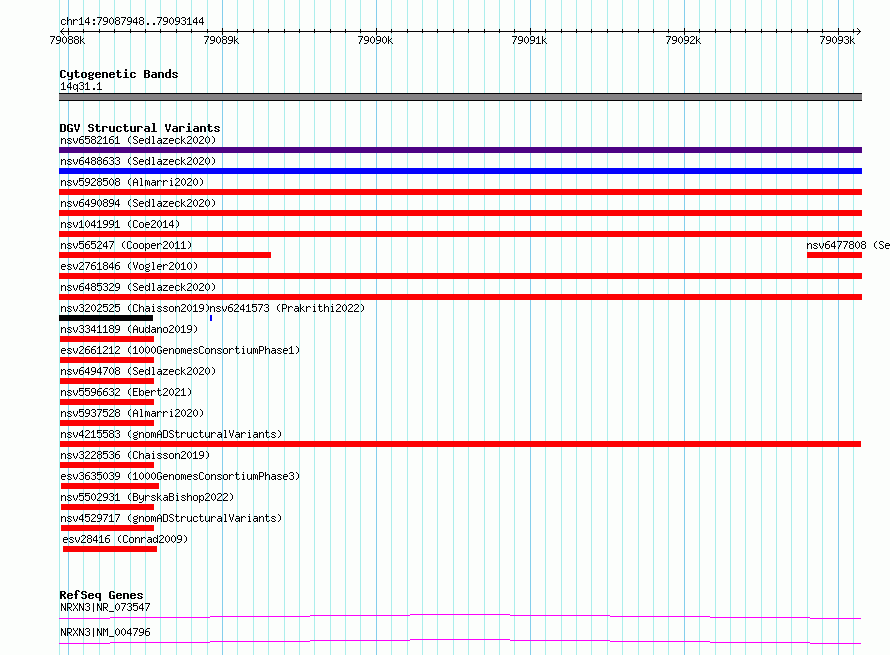Open variant nsv5928508 (Almarri2020) label
This screenshot has height=655, width=890.
pos(132,182)
